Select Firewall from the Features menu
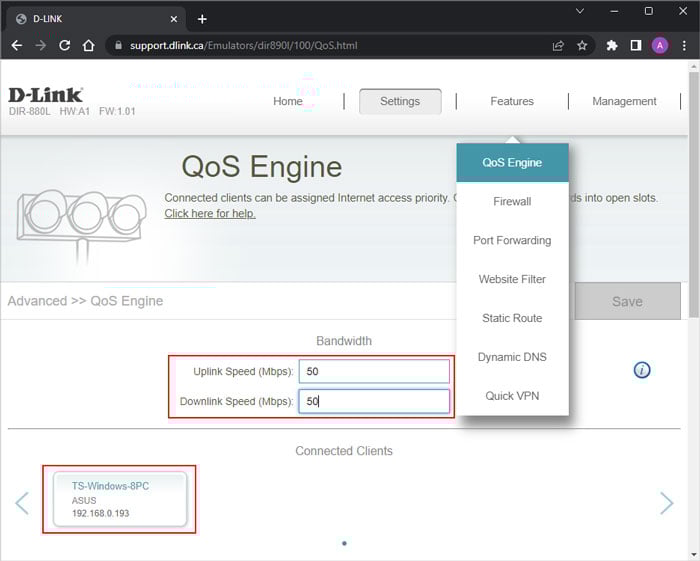The image size is (700, 561). [512, 202]
